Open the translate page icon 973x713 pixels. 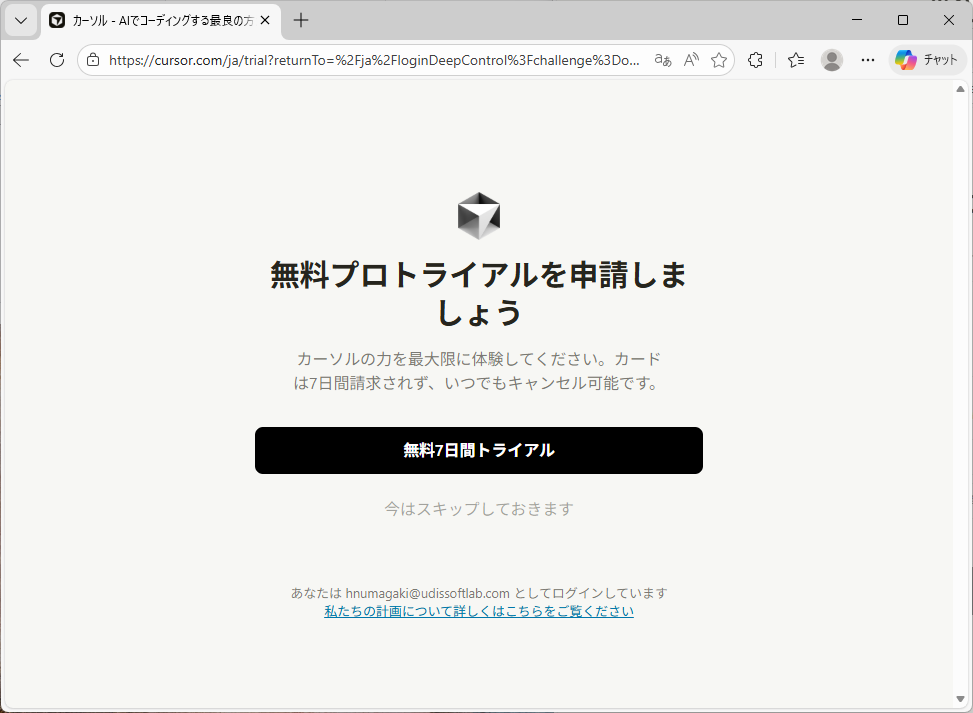pyautogui.click(x=662, y=60)
